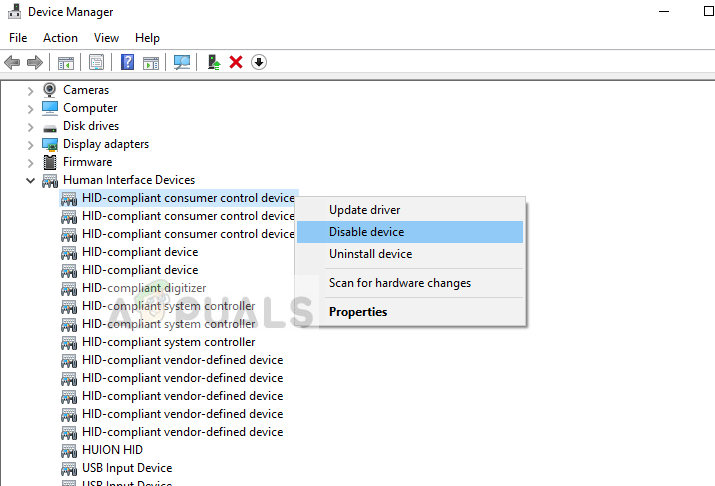Choose Update driver from context menu
Viewport: 715px width, 486px height.
click(x=410, y=210)
